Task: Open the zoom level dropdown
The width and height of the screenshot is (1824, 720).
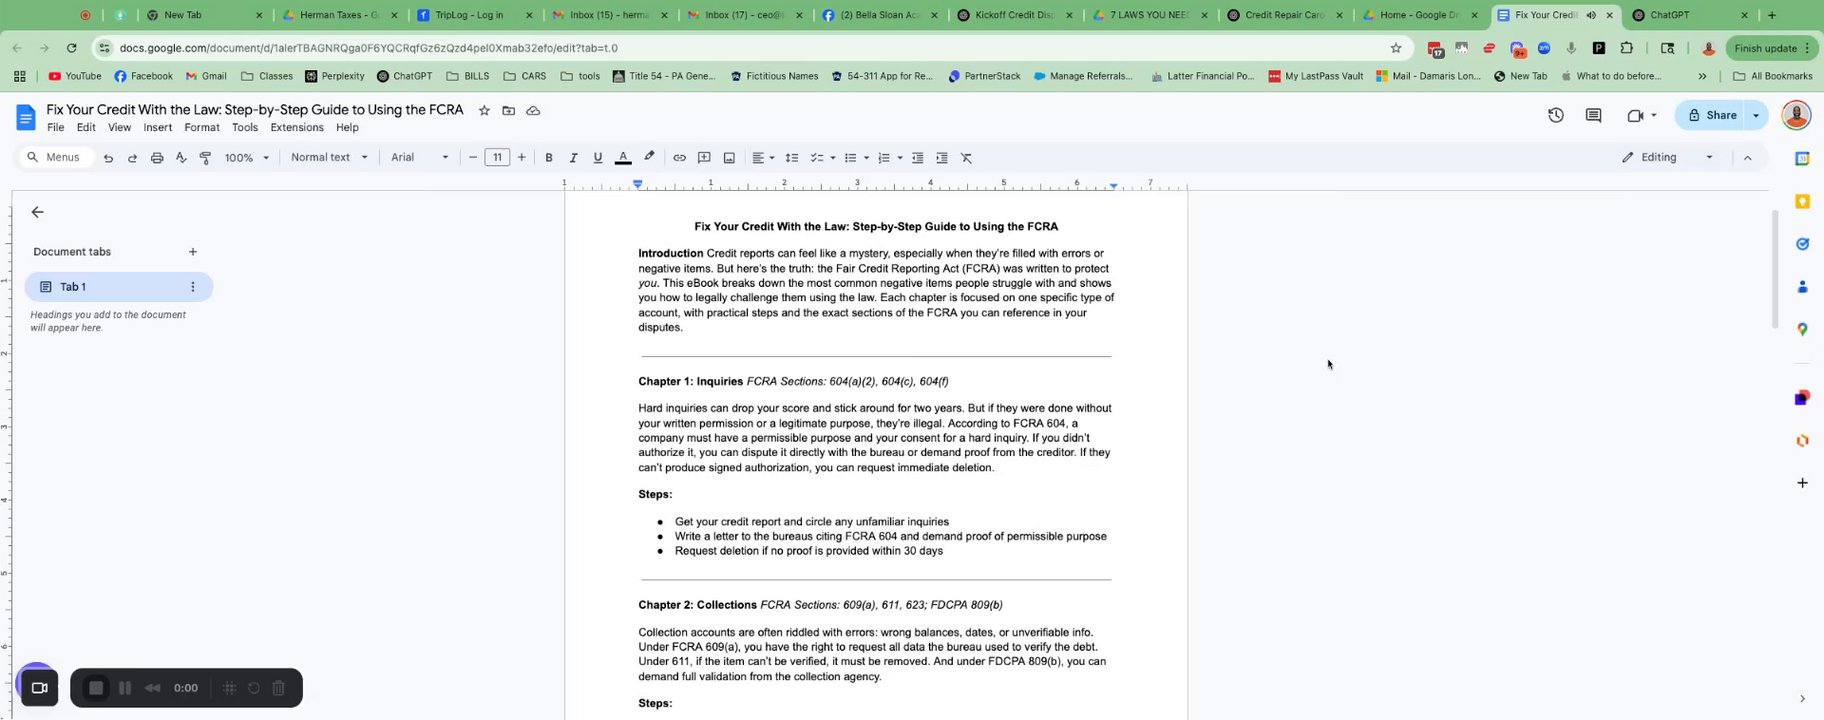Action: 247,158
